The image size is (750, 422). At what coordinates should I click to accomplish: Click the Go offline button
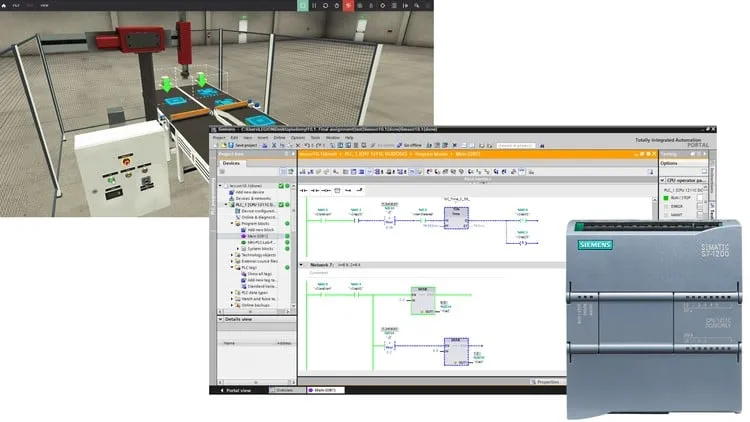(409, 145)
